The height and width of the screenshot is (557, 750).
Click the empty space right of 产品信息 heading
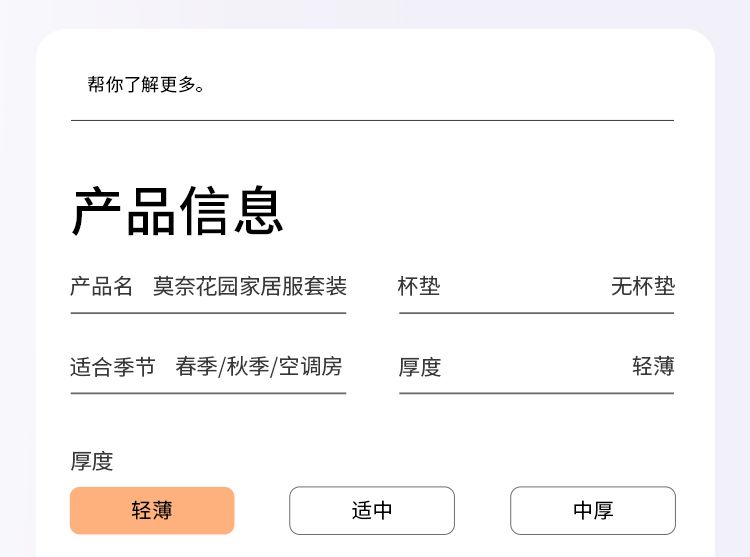(480, 211)
